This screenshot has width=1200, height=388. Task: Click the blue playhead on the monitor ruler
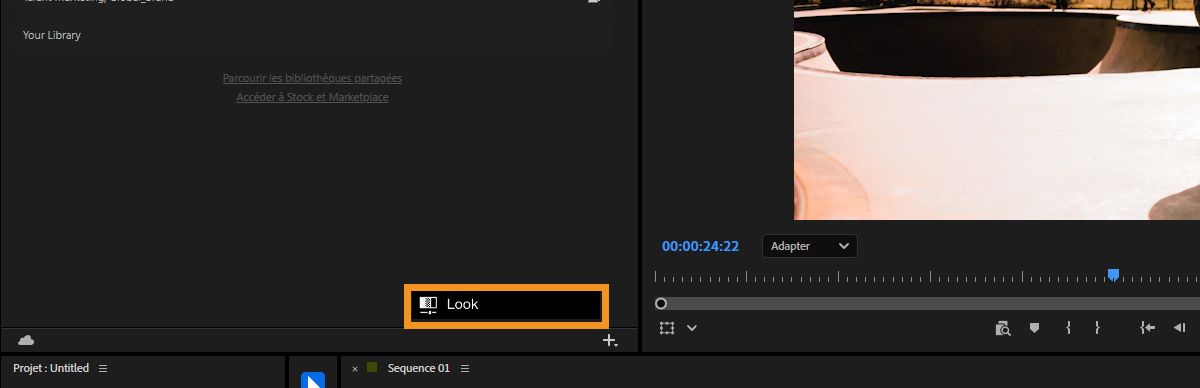pyautogui.click(x=1113, y=275)
